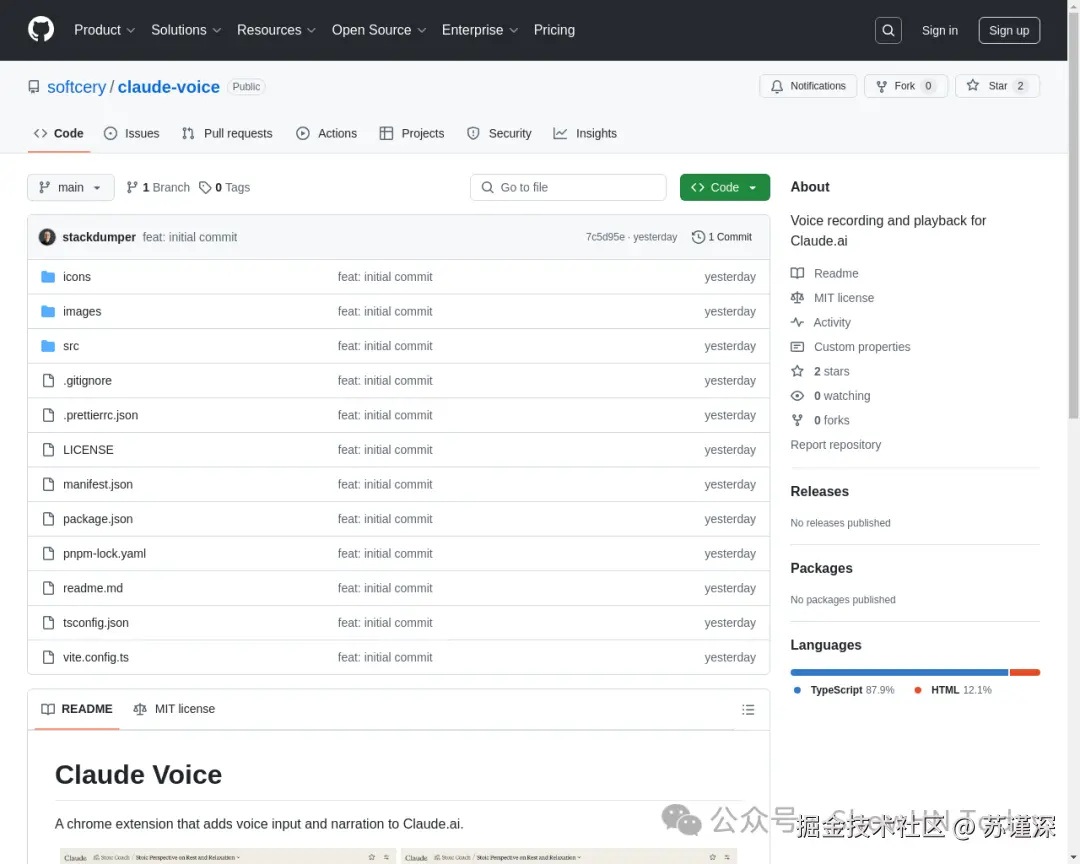The image size is (1080, 864).
Task: Click the .gitignore file icon
Action: (x=48, y=380)
